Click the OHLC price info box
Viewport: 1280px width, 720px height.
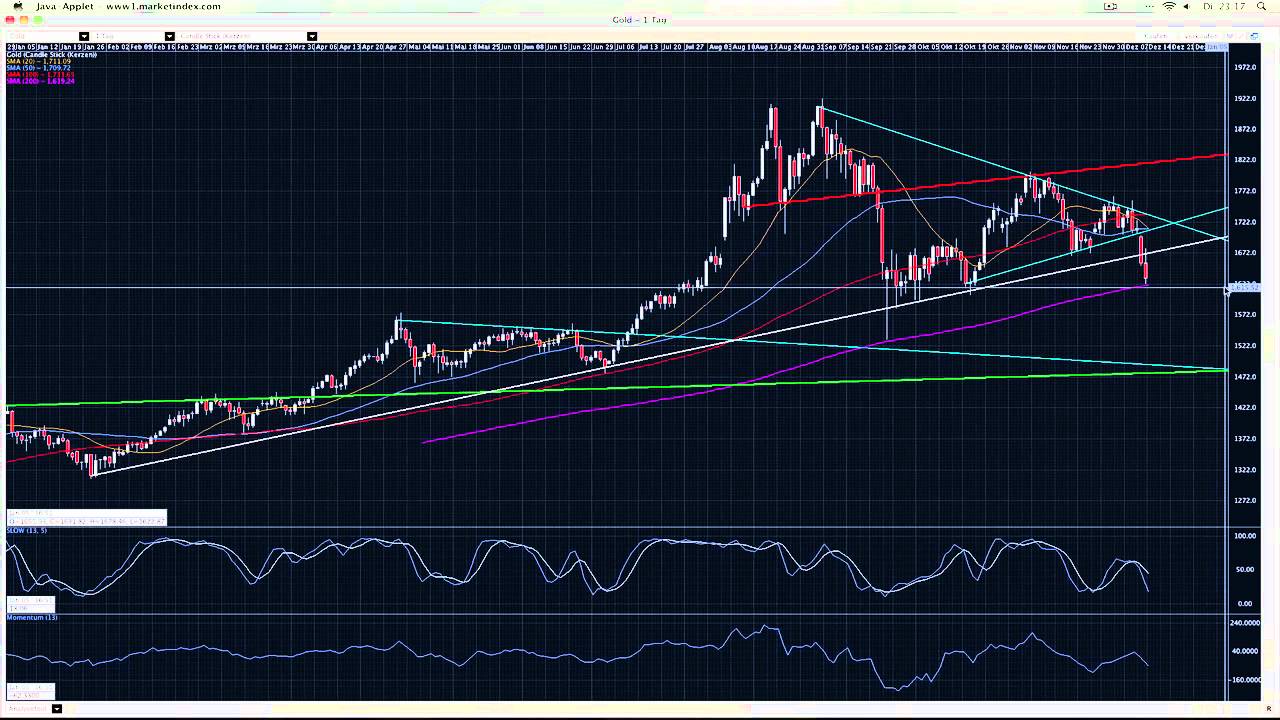87,518
